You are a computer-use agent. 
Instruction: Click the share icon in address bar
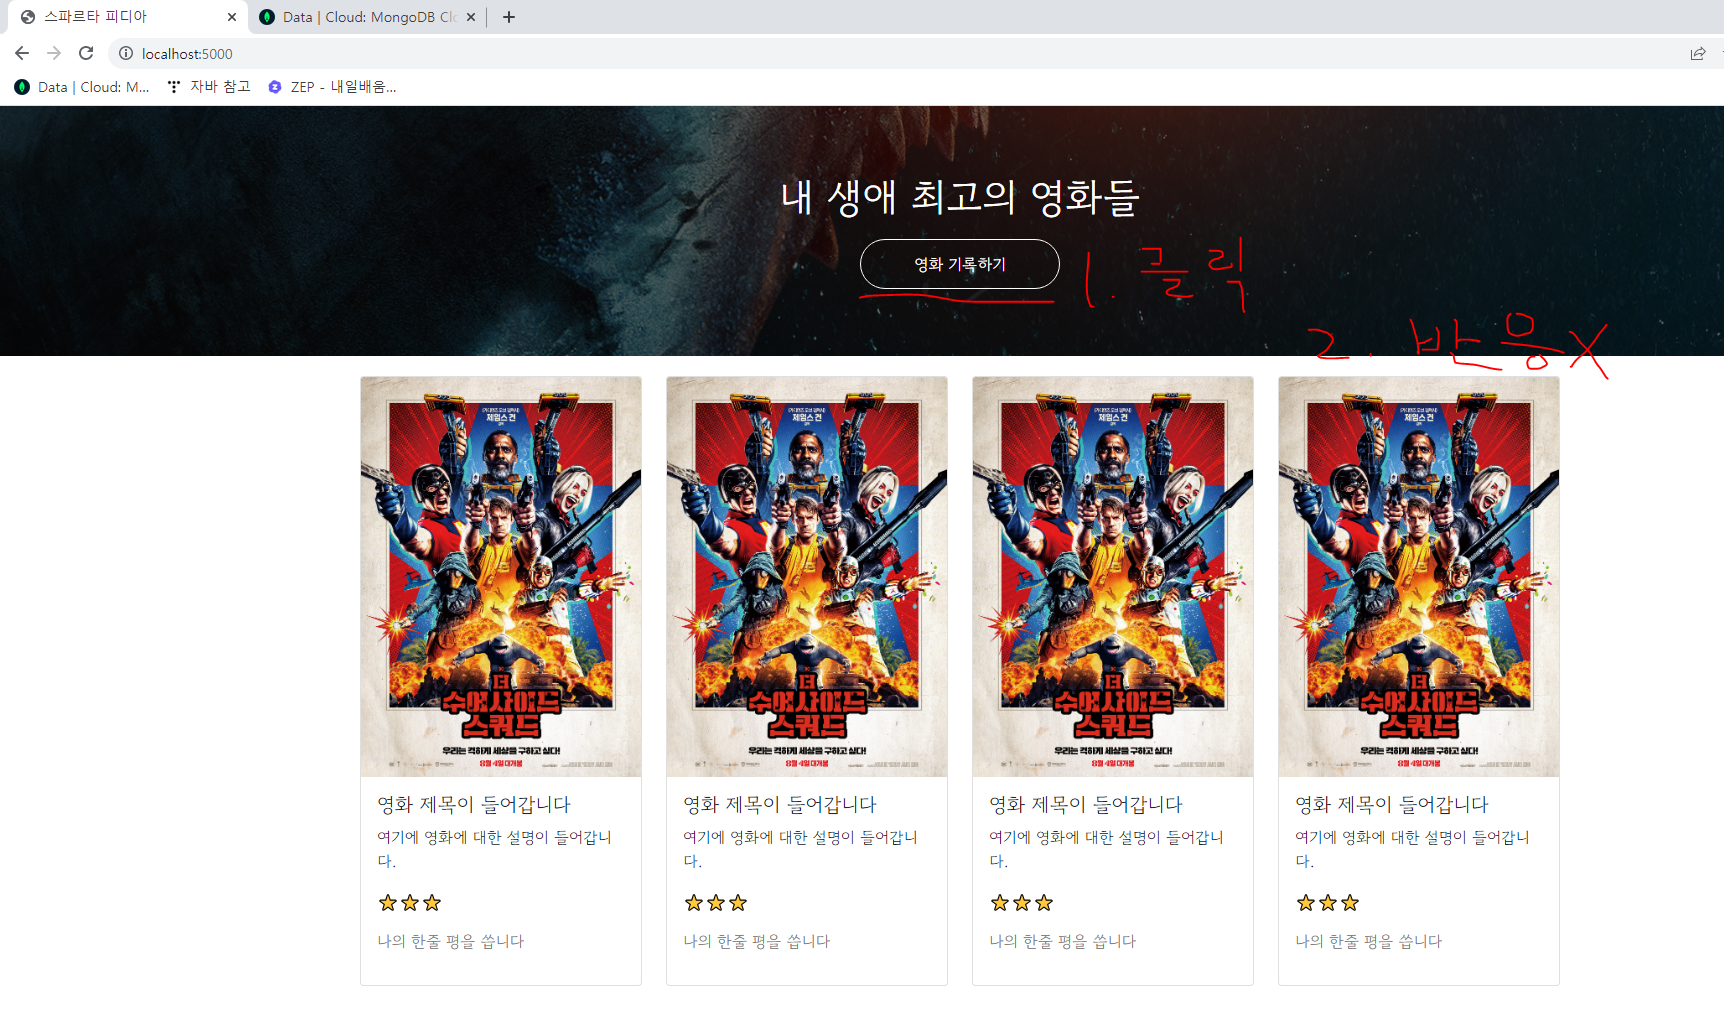coord(1697,54)
